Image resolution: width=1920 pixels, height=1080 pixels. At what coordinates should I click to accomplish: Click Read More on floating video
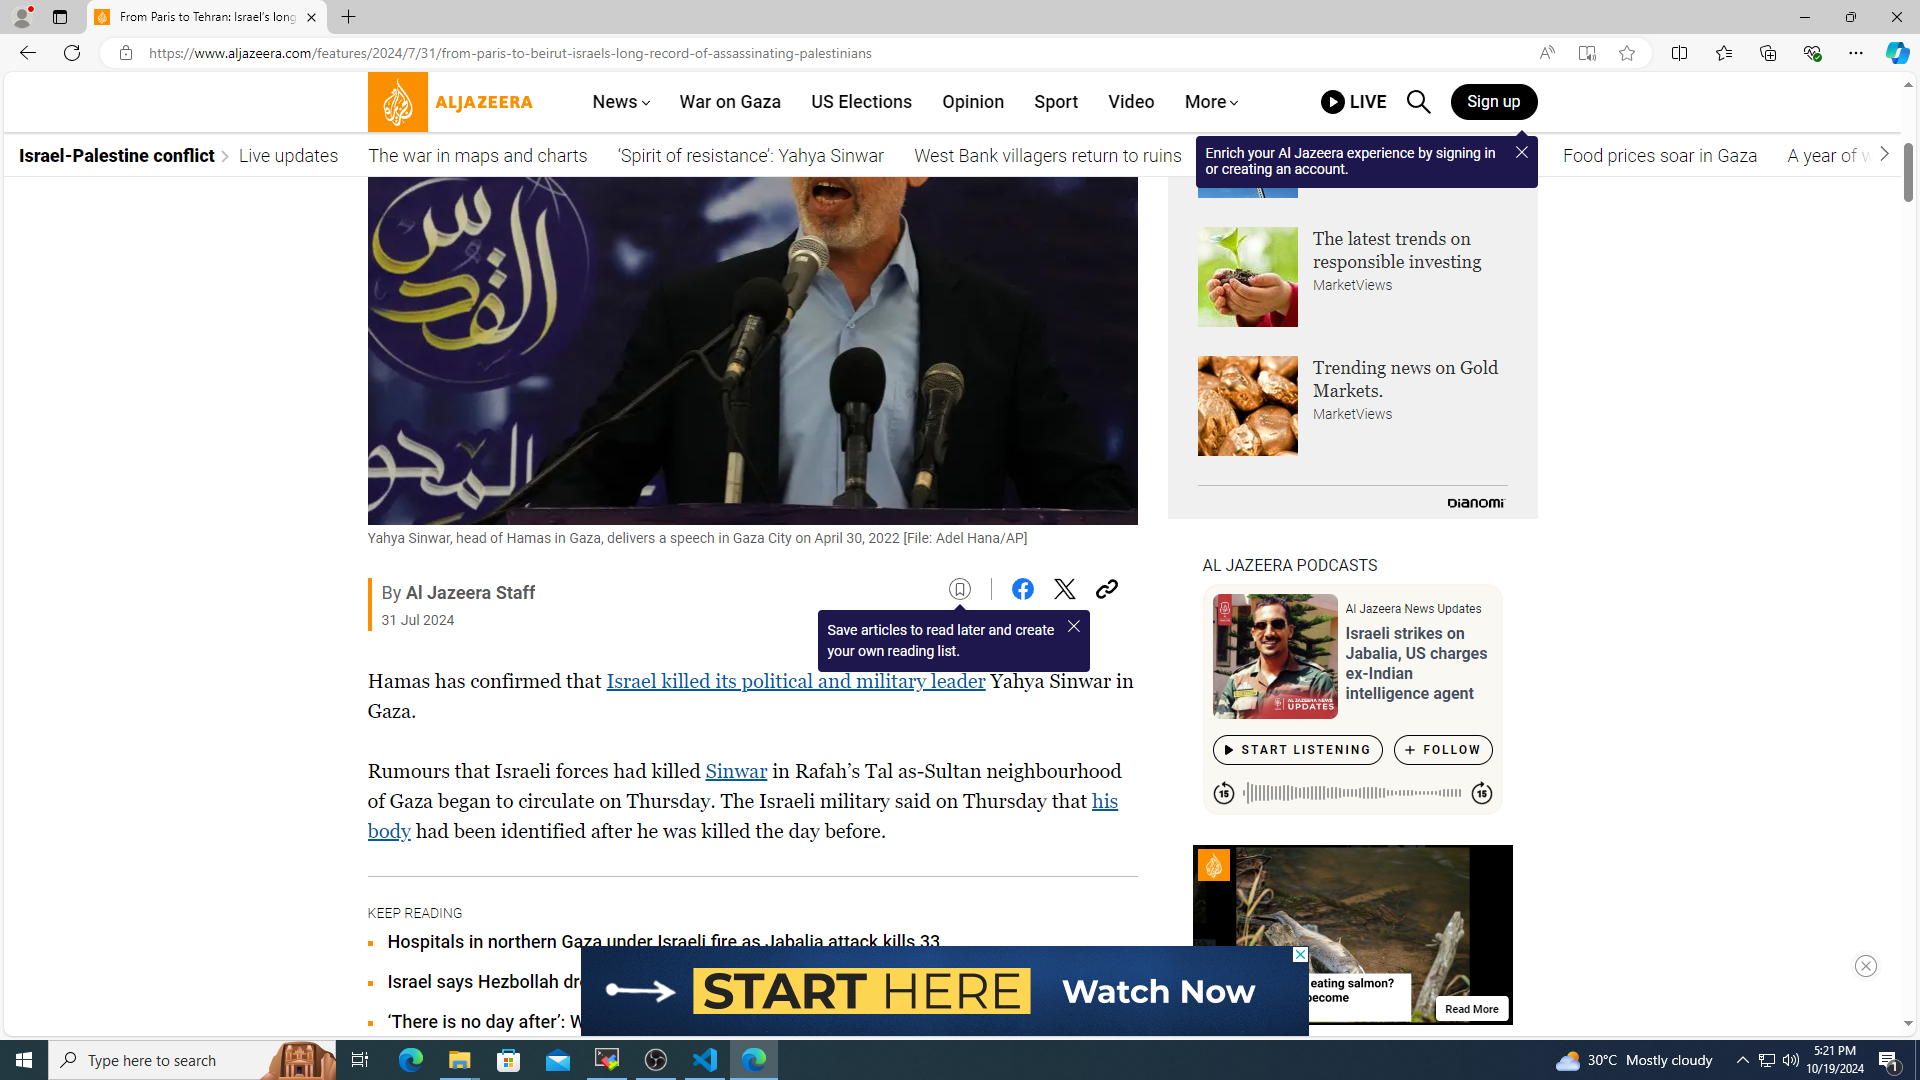pos(1471,1009)
